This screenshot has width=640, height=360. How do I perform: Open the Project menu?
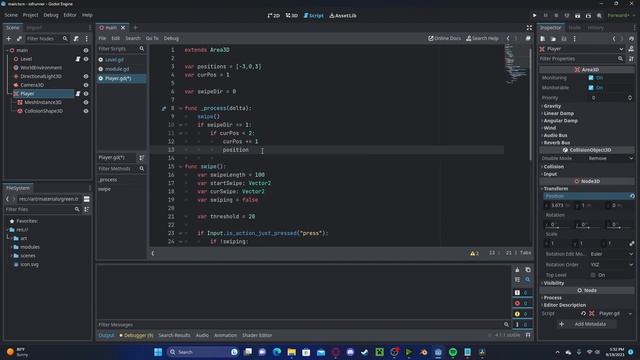pos(30,15)
